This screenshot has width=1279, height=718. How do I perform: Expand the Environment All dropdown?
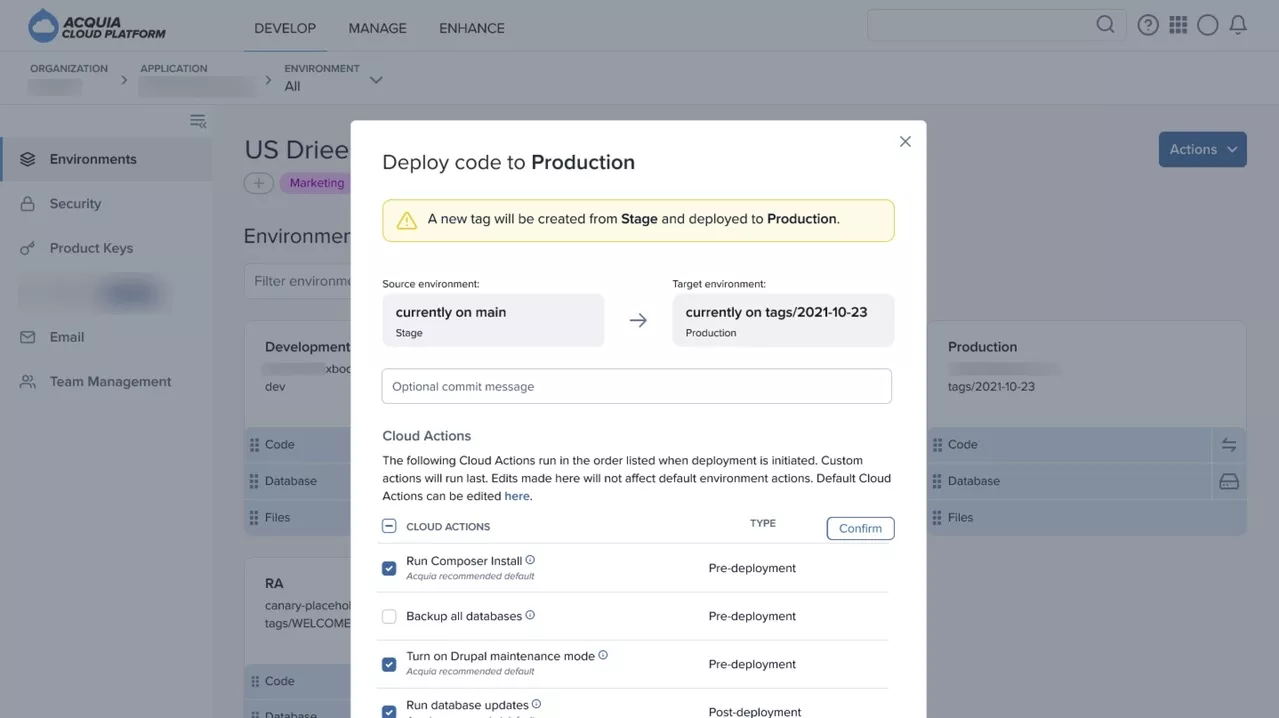click(376, 80)
